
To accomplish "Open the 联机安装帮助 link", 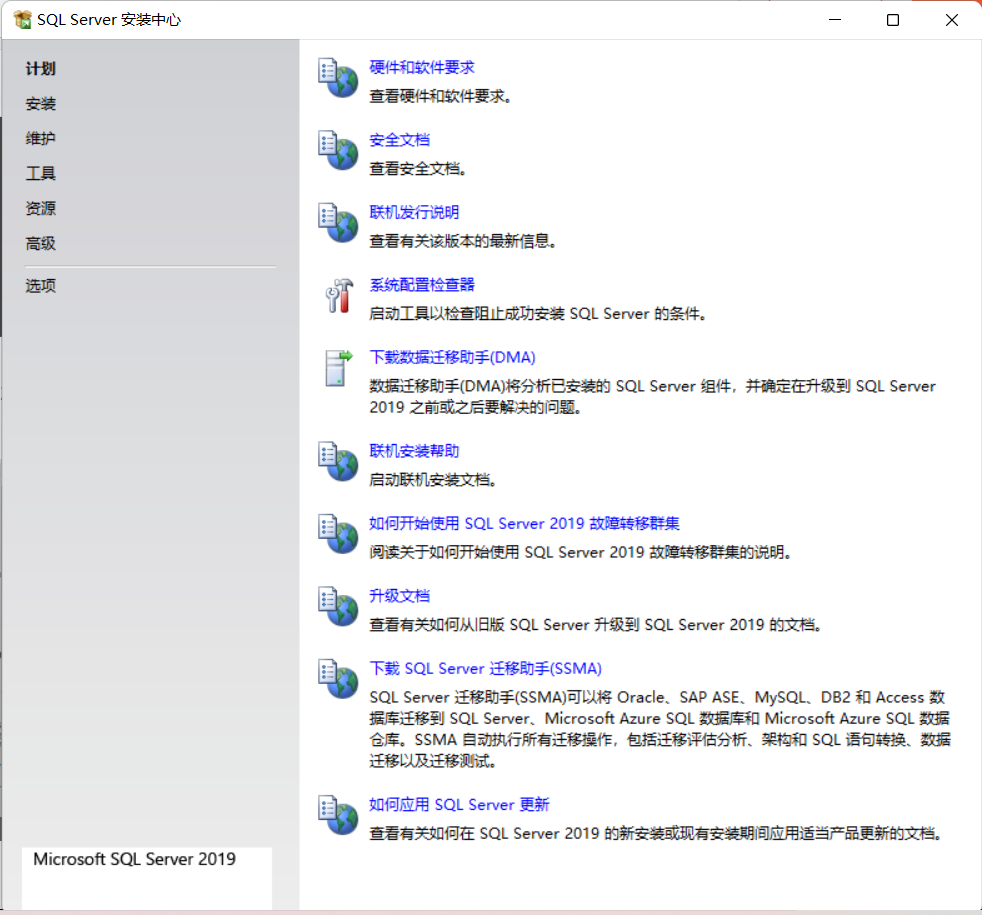I will click(x=414, y=451).
